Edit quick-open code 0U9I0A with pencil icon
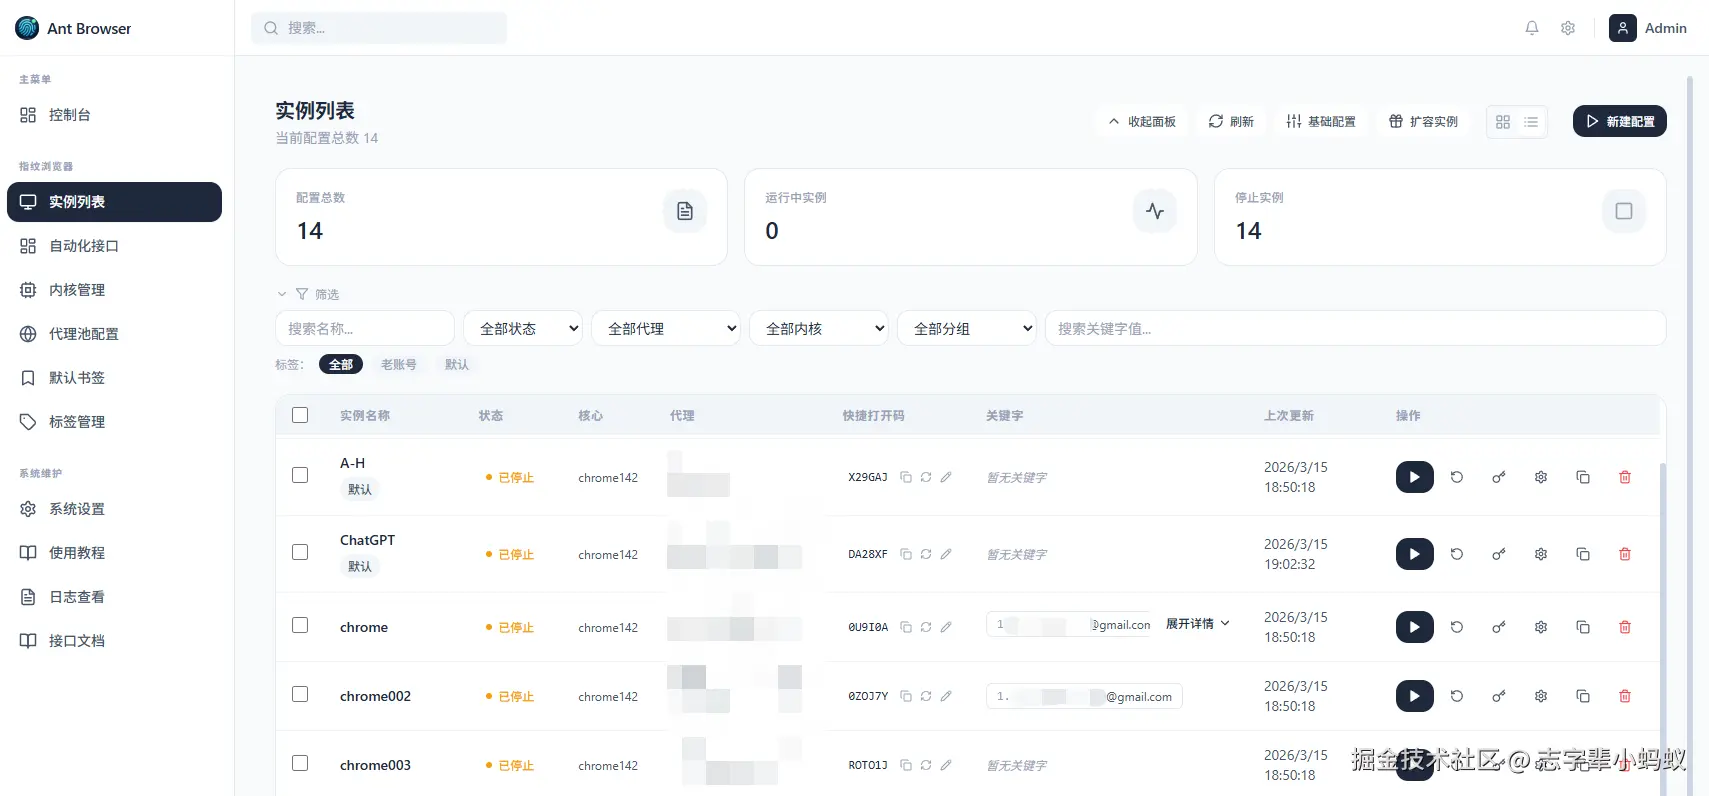Image resolution: width=1709 pixels, height=796 pixels. (946, 627)
